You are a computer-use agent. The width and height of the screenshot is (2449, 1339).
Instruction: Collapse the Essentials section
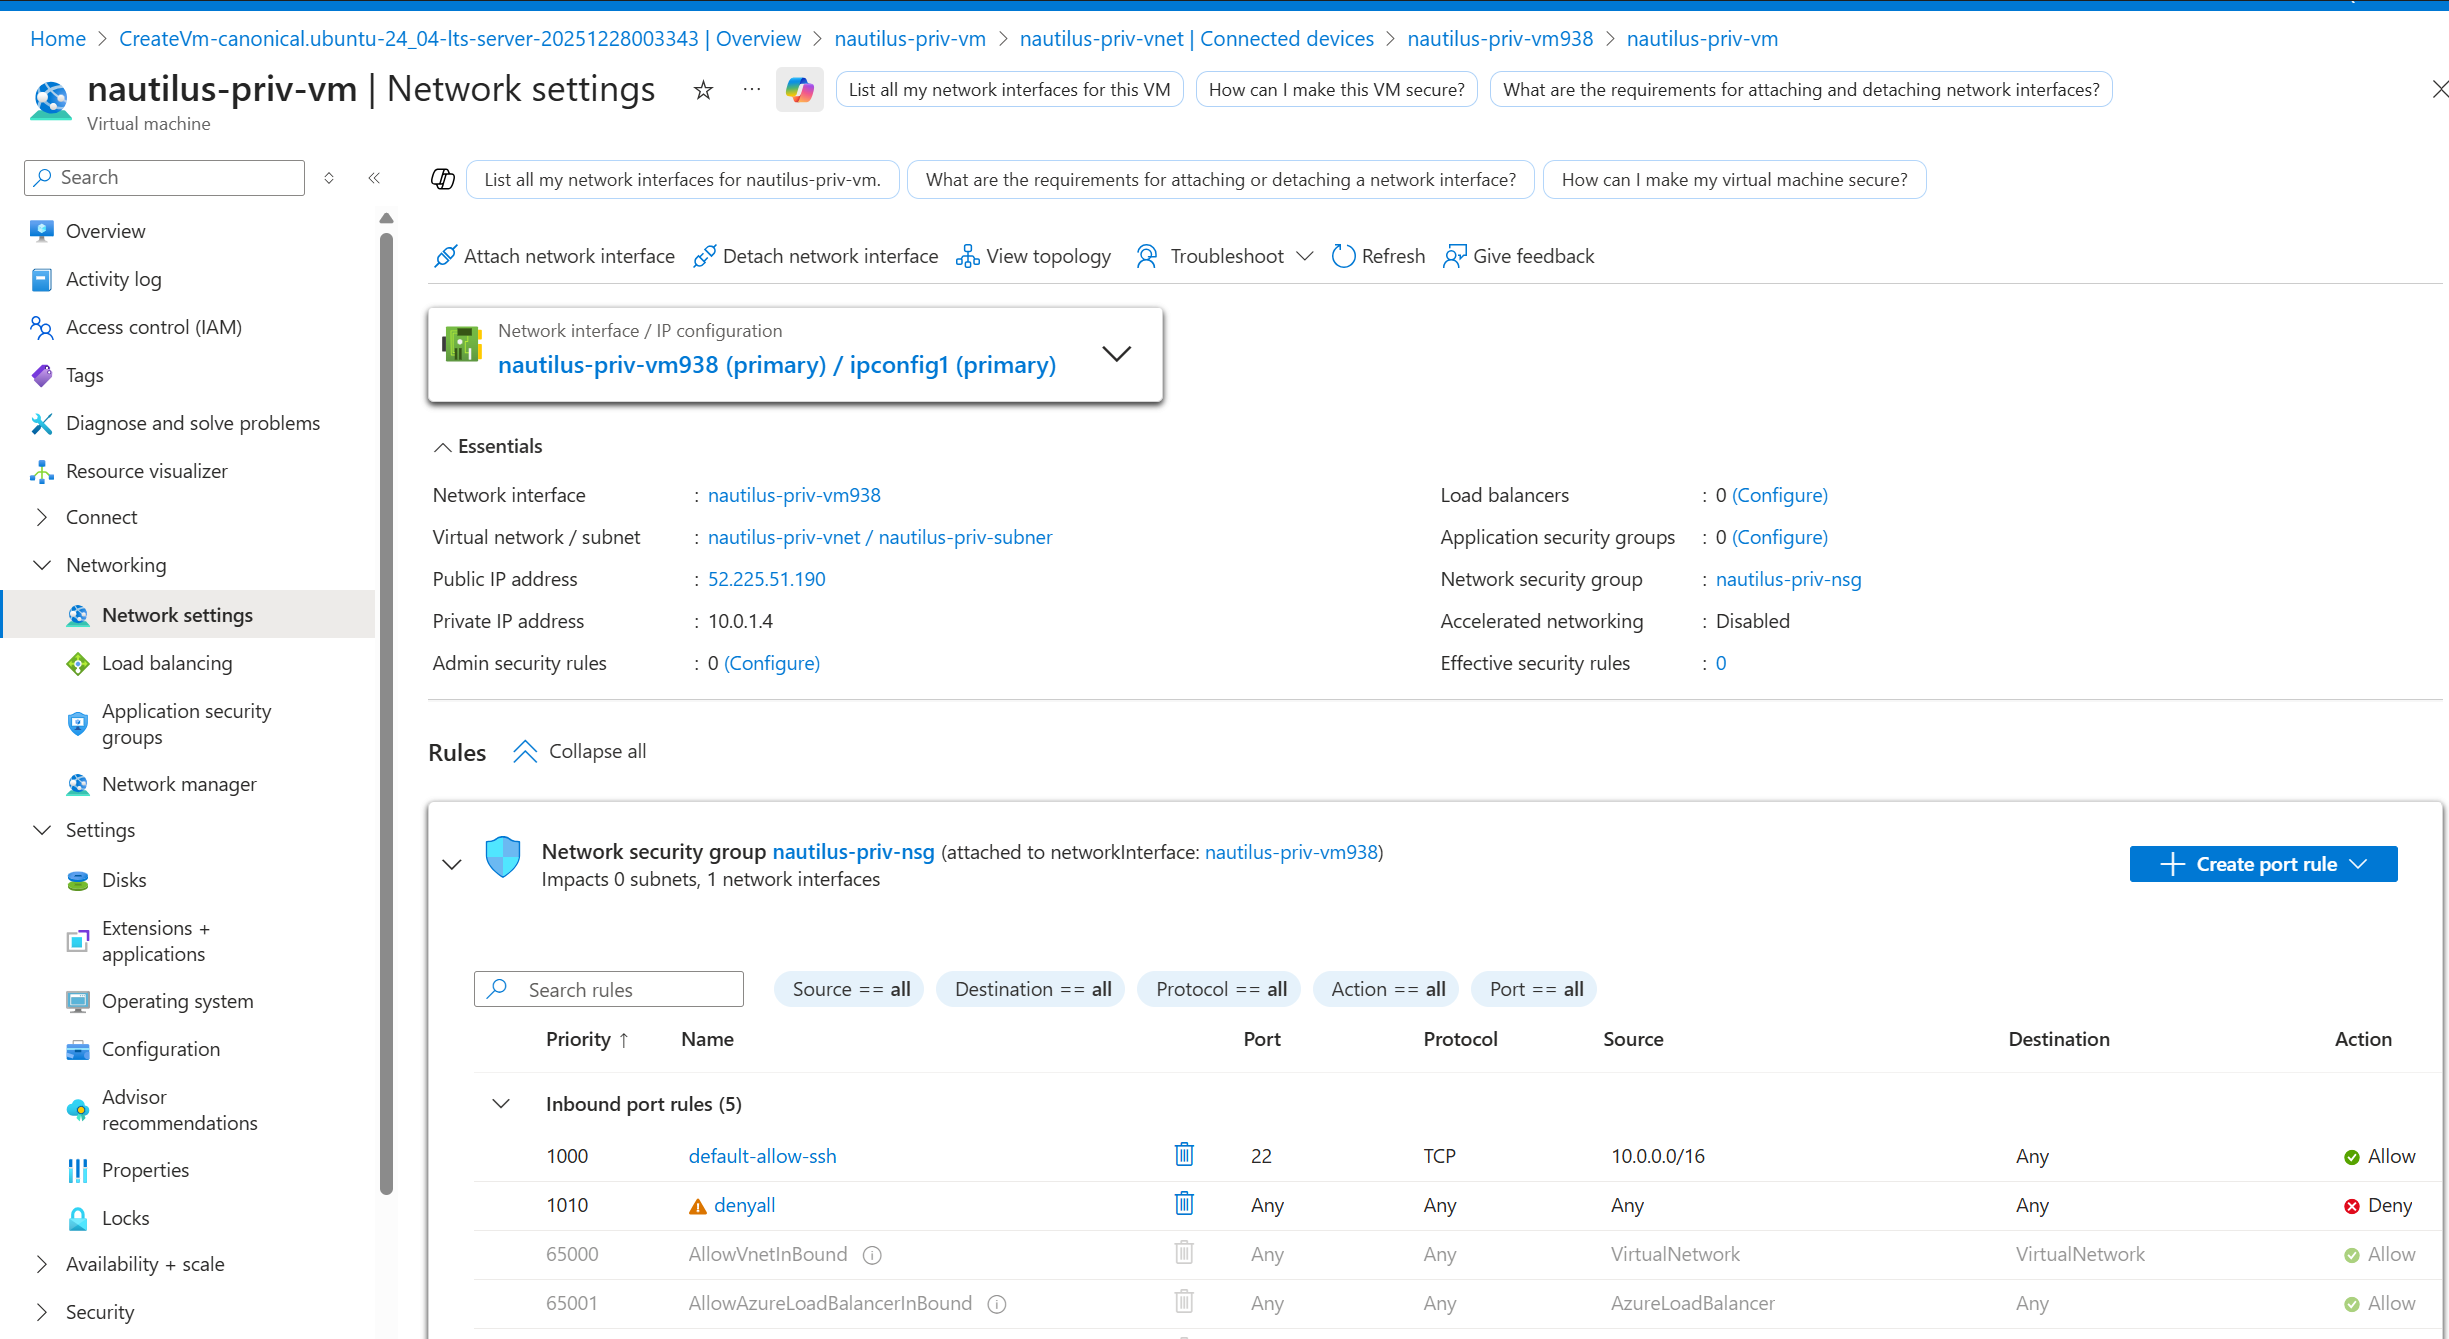pos(442,447)
